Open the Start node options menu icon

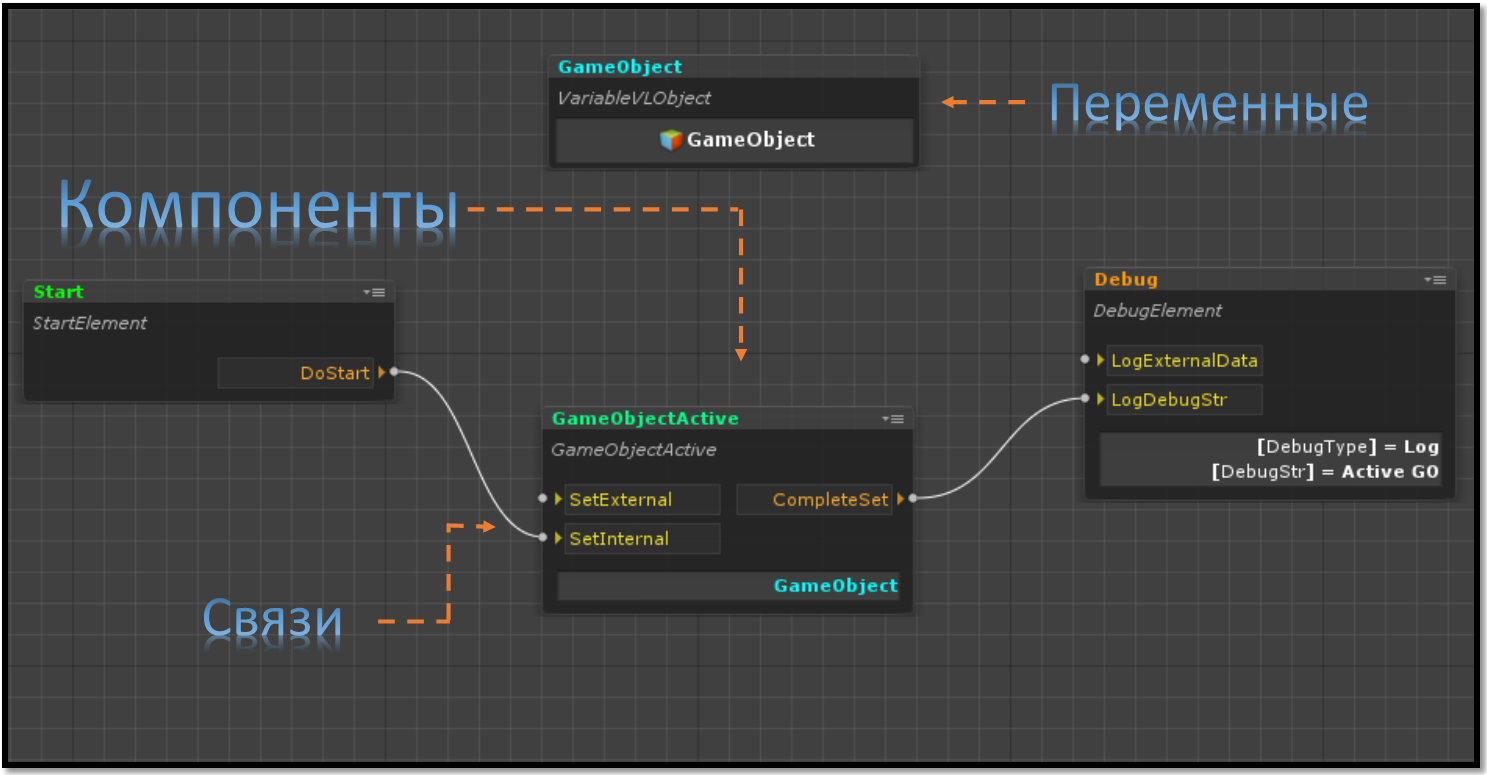(x=375, y=293)
